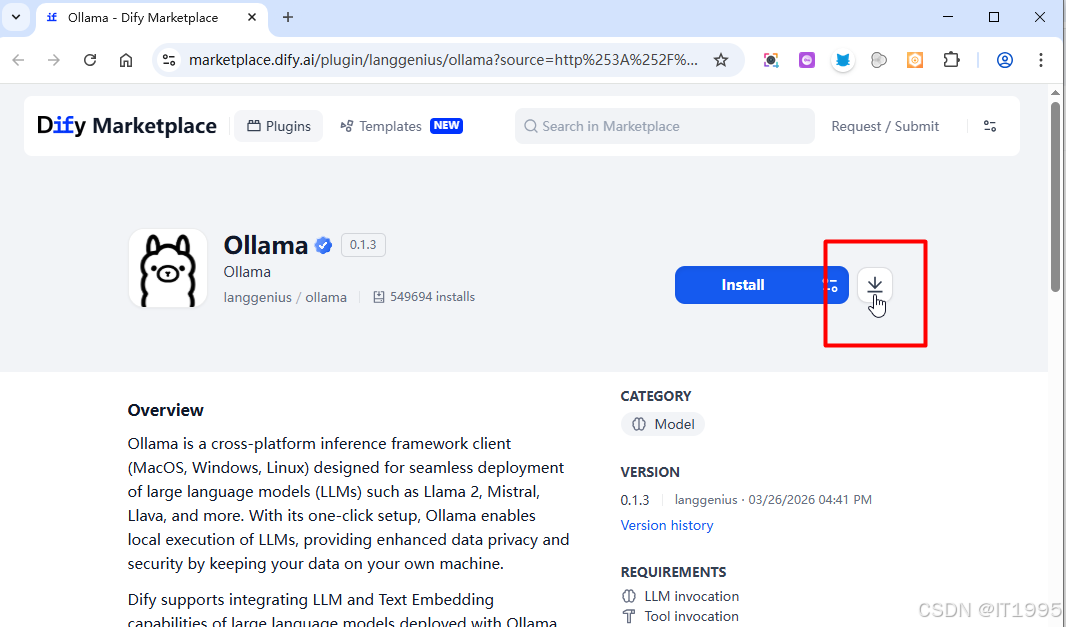The width and height of the screenshot is (1066, 627).
Task: Click the blue cat extension icon
Action: click(x=843, y=60)
